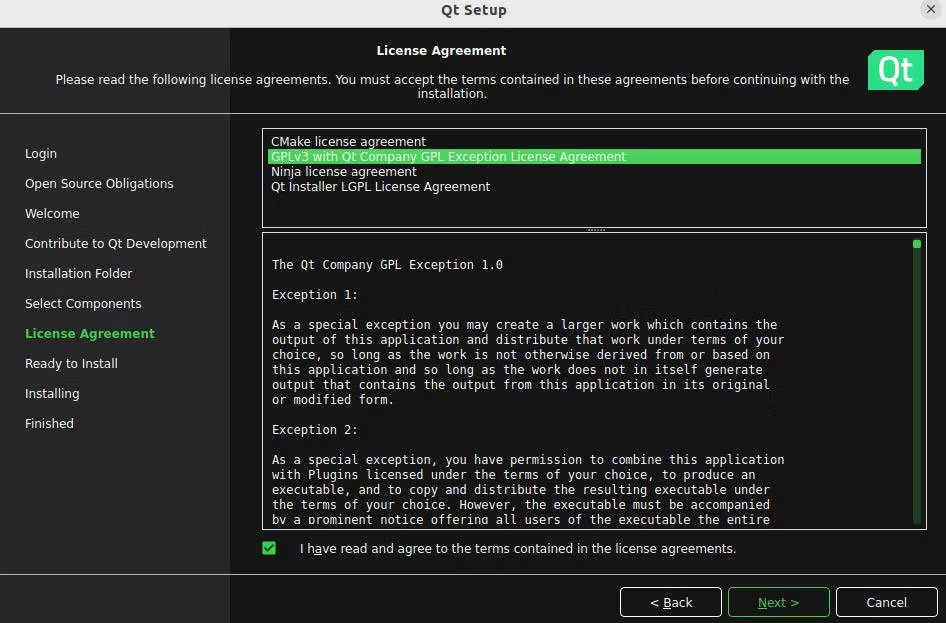
Task: Click License Agreement step in sidebar
Action: pyautogui.click(x=90, y=334)
